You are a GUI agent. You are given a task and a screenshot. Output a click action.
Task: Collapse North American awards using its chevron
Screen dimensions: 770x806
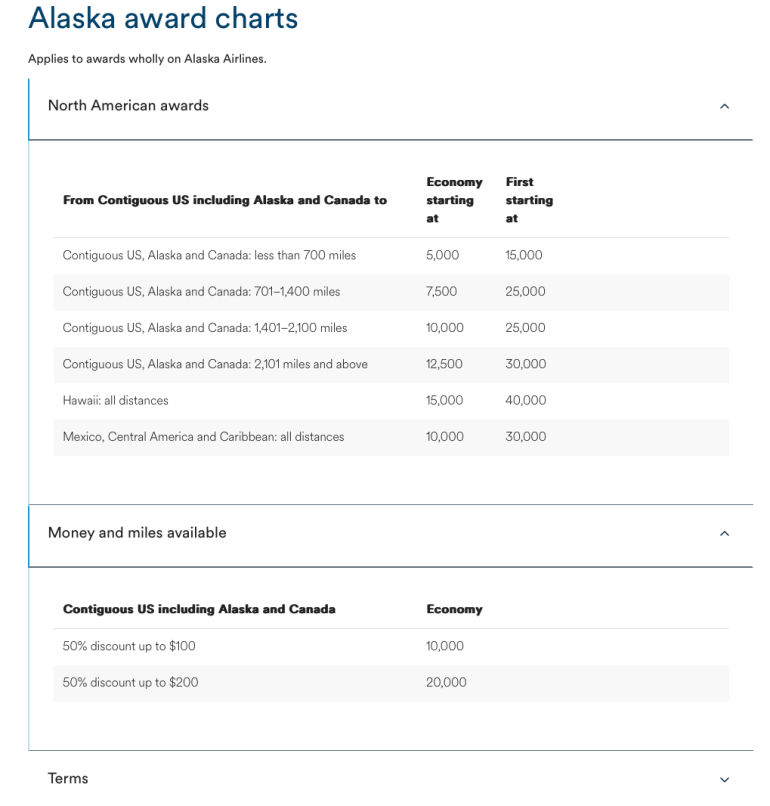pos(724,106)
